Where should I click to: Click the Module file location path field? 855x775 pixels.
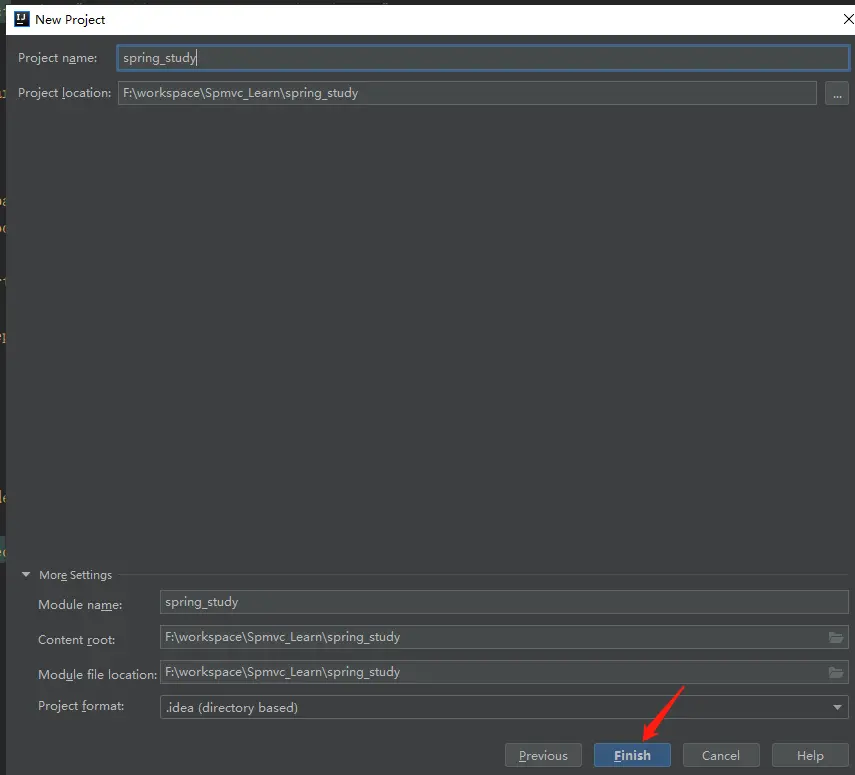(504, 672)
